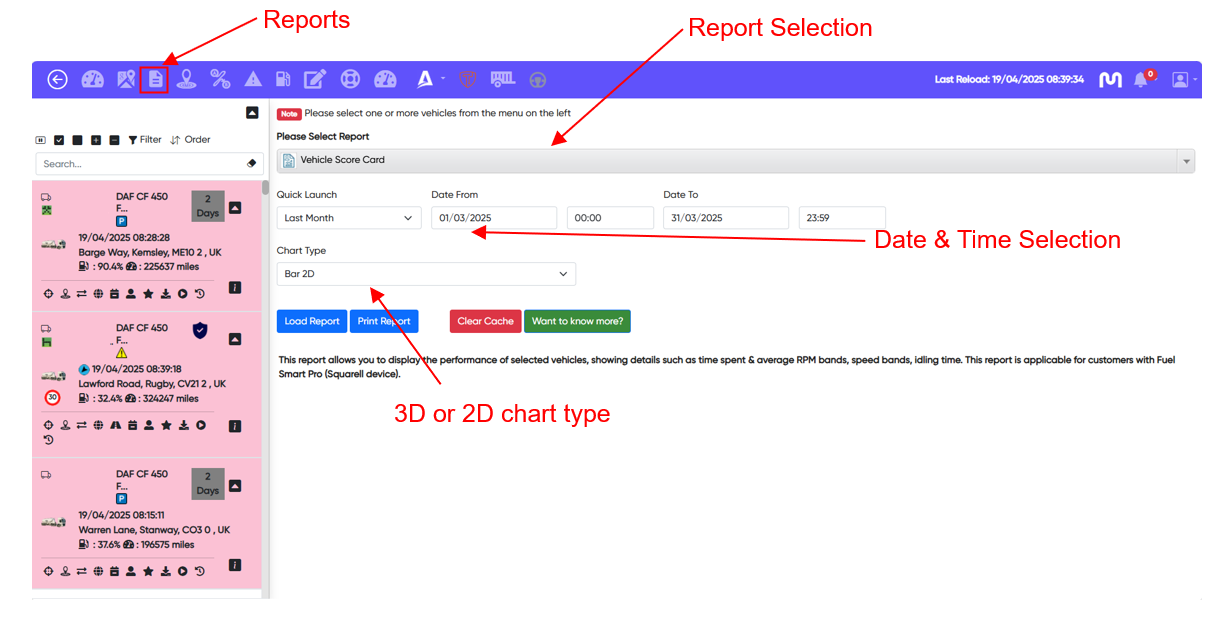The width and height of the screenshot is (1211, 629).
Task: Toggle the select-all checkbox above the vehicle list
Action: (x=57, y=139)
